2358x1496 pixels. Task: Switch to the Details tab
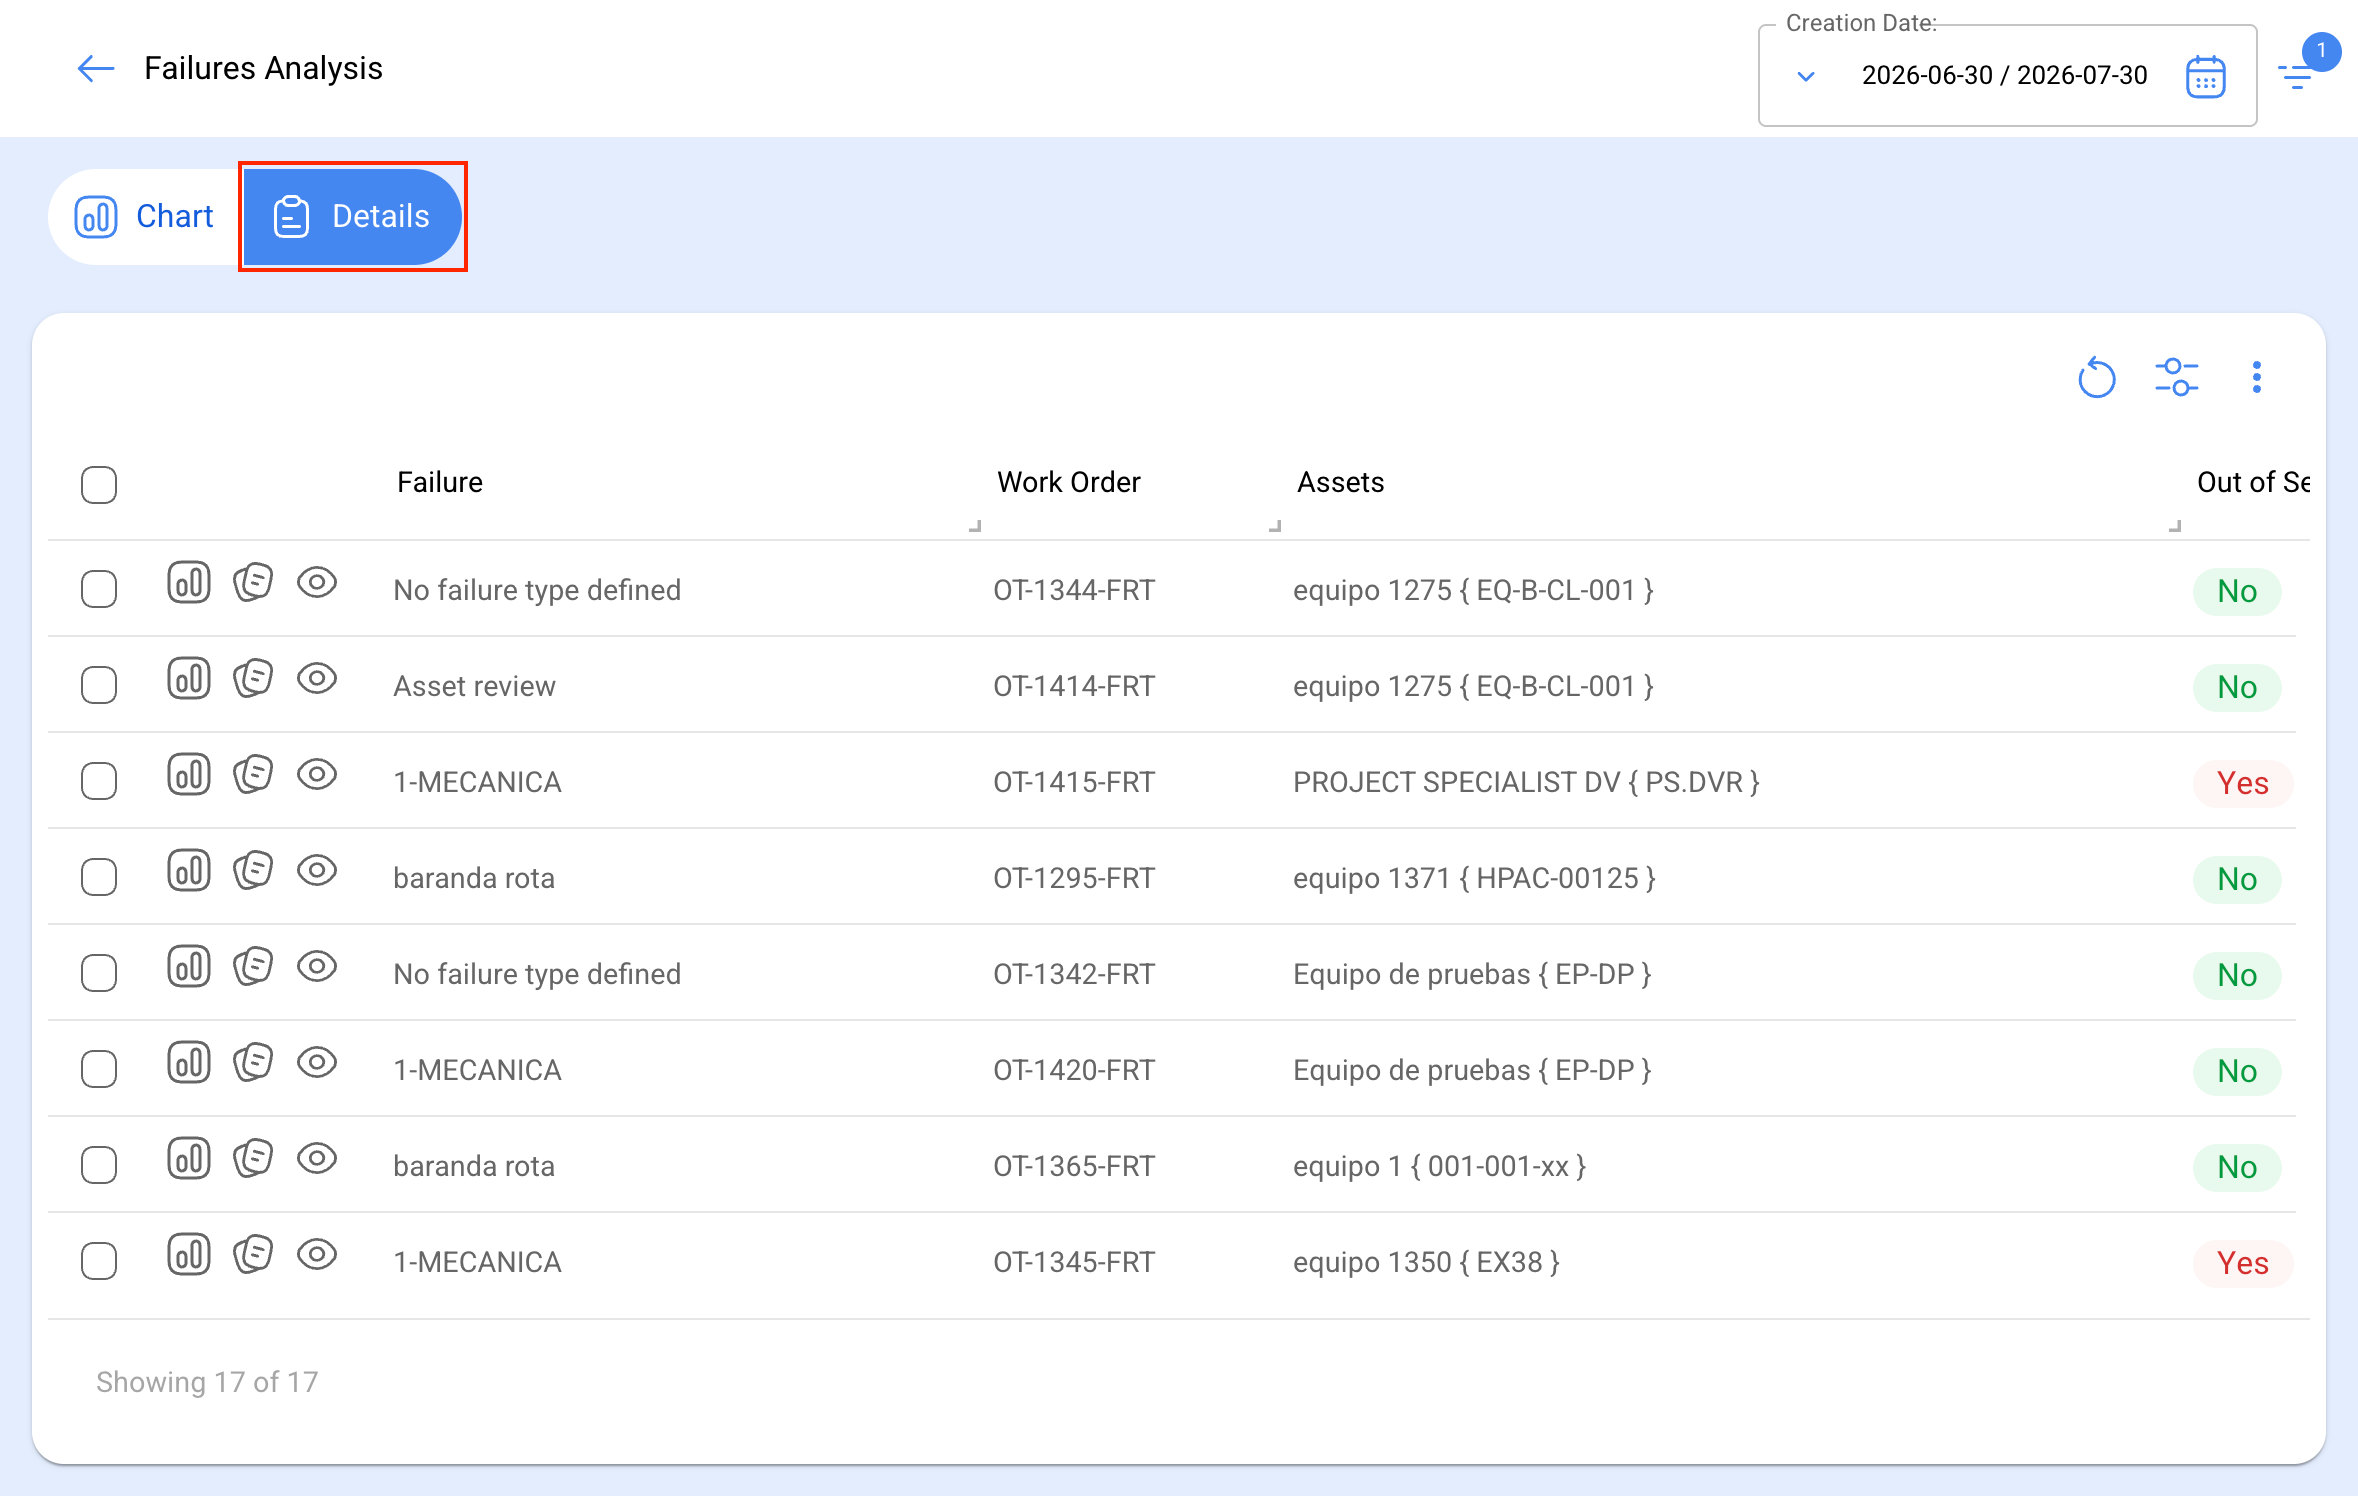(x=352, y=216)
